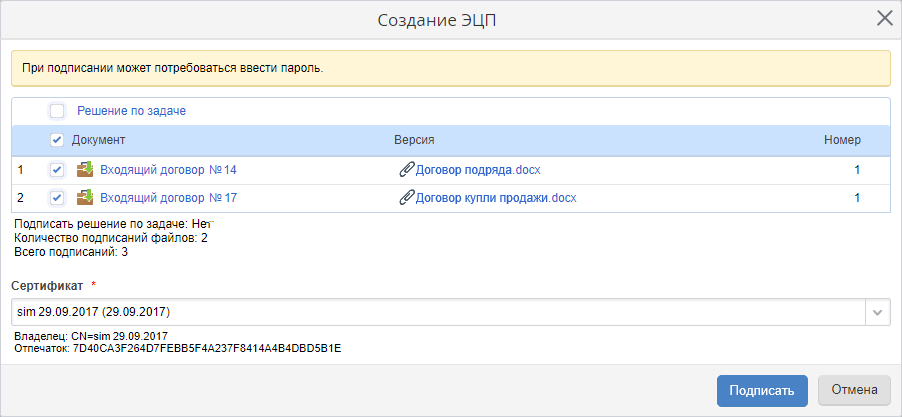Viewport: 902px width, 417px height.
Task: Enable the Решение по задаче checkbox
Action: 57,111
